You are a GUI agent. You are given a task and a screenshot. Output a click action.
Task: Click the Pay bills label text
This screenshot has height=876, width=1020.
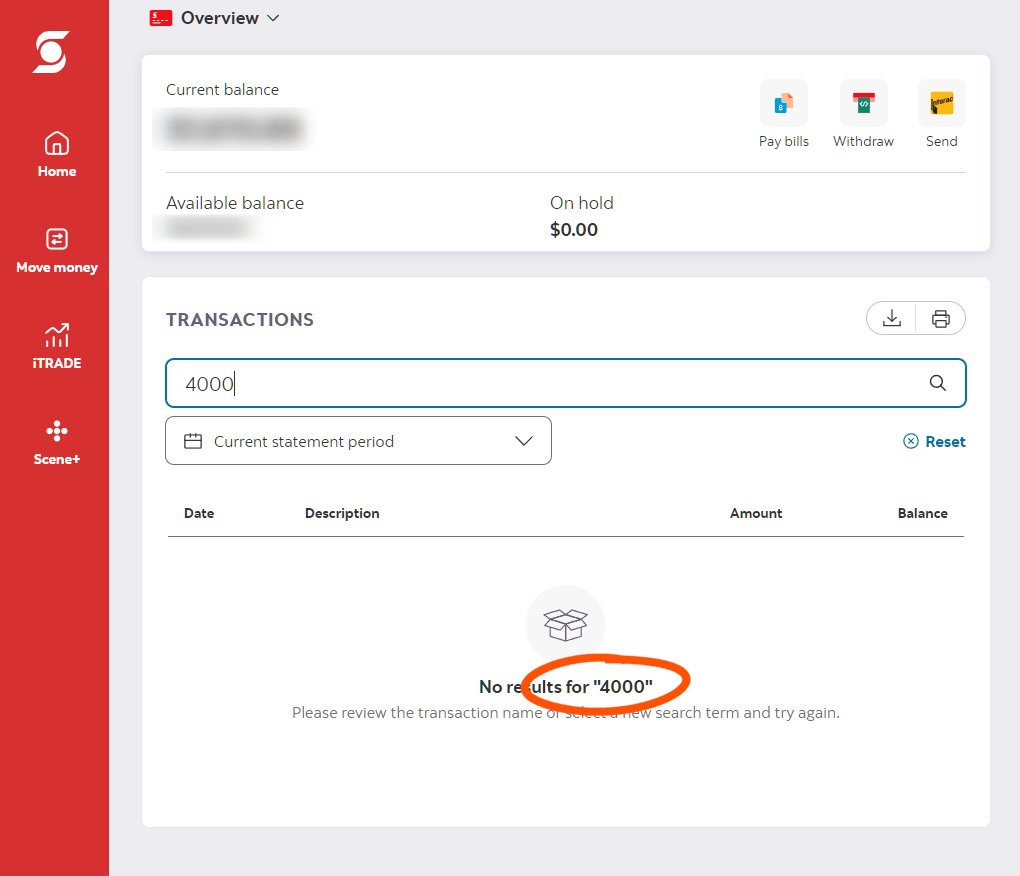(784, 141)
